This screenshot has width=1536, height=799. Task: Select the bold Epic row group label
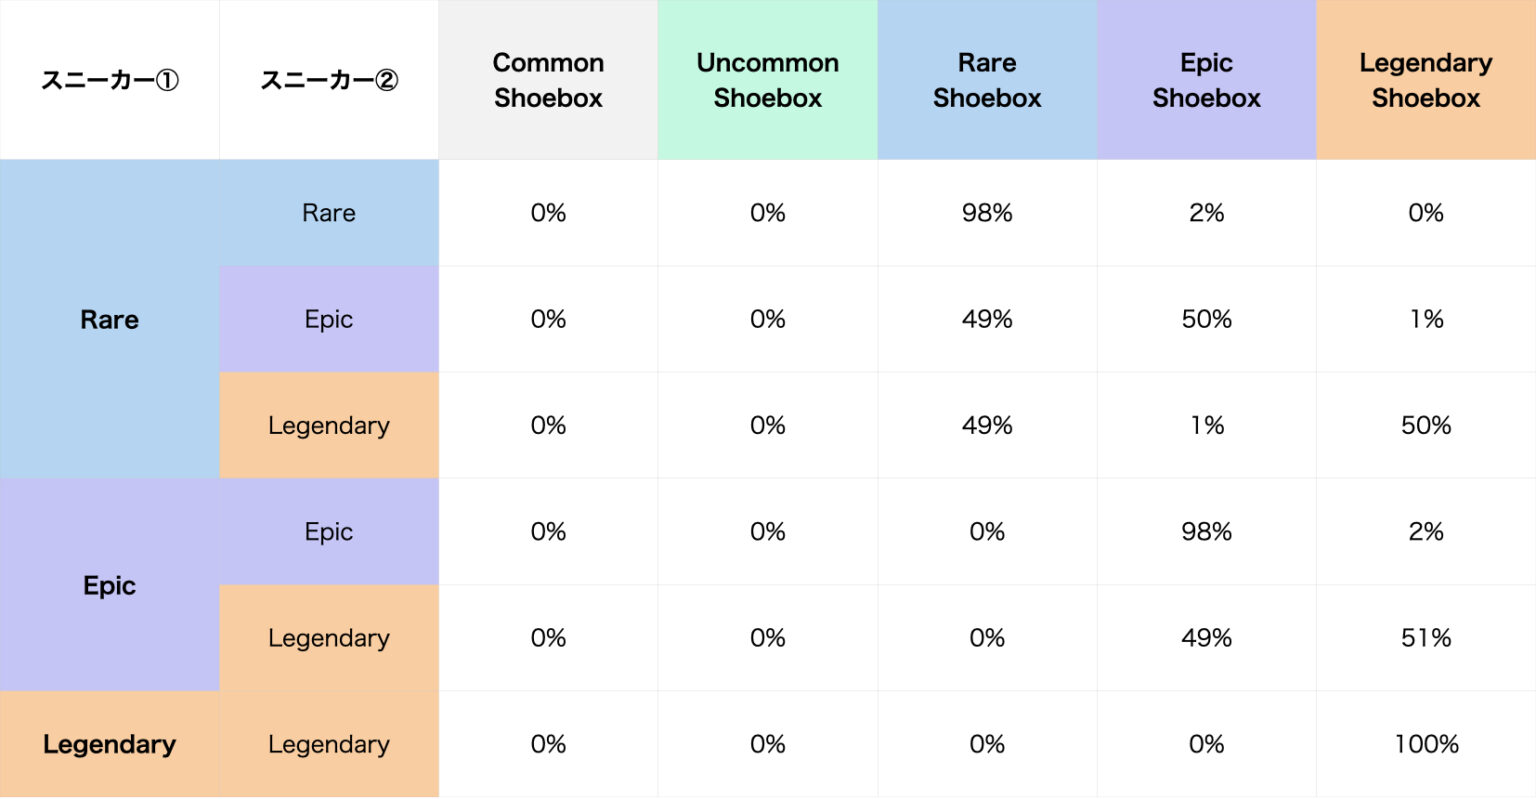pyautogui.click(x=109, y=586)
